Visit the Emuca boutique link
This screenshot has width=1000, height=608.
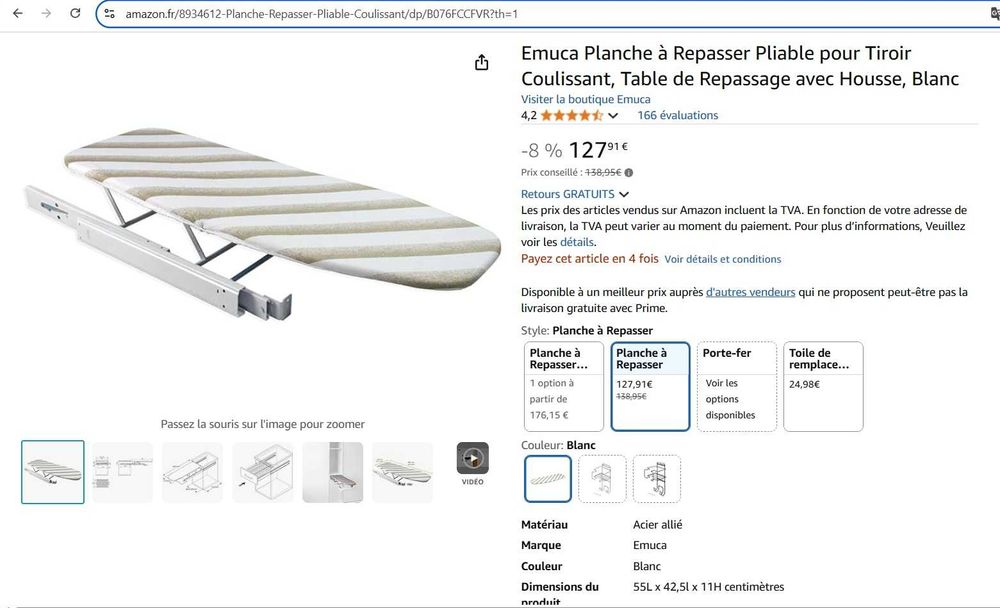pos(585,99)
